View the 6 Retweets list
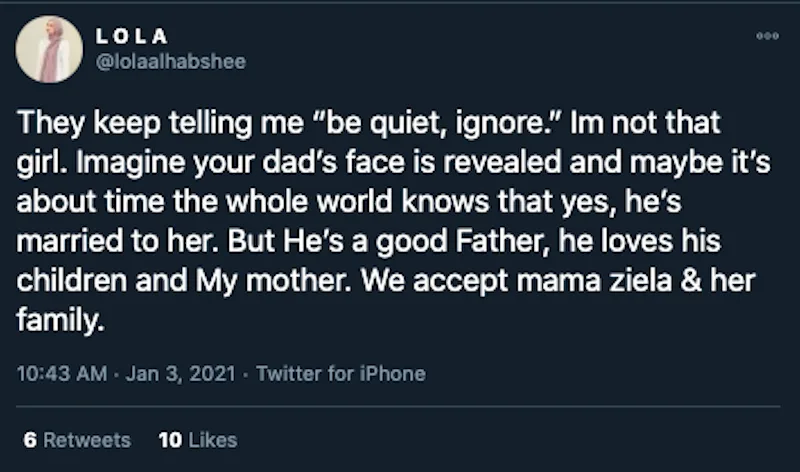The image size is (800, 472). pyautogui.click(x=76, y=439)
